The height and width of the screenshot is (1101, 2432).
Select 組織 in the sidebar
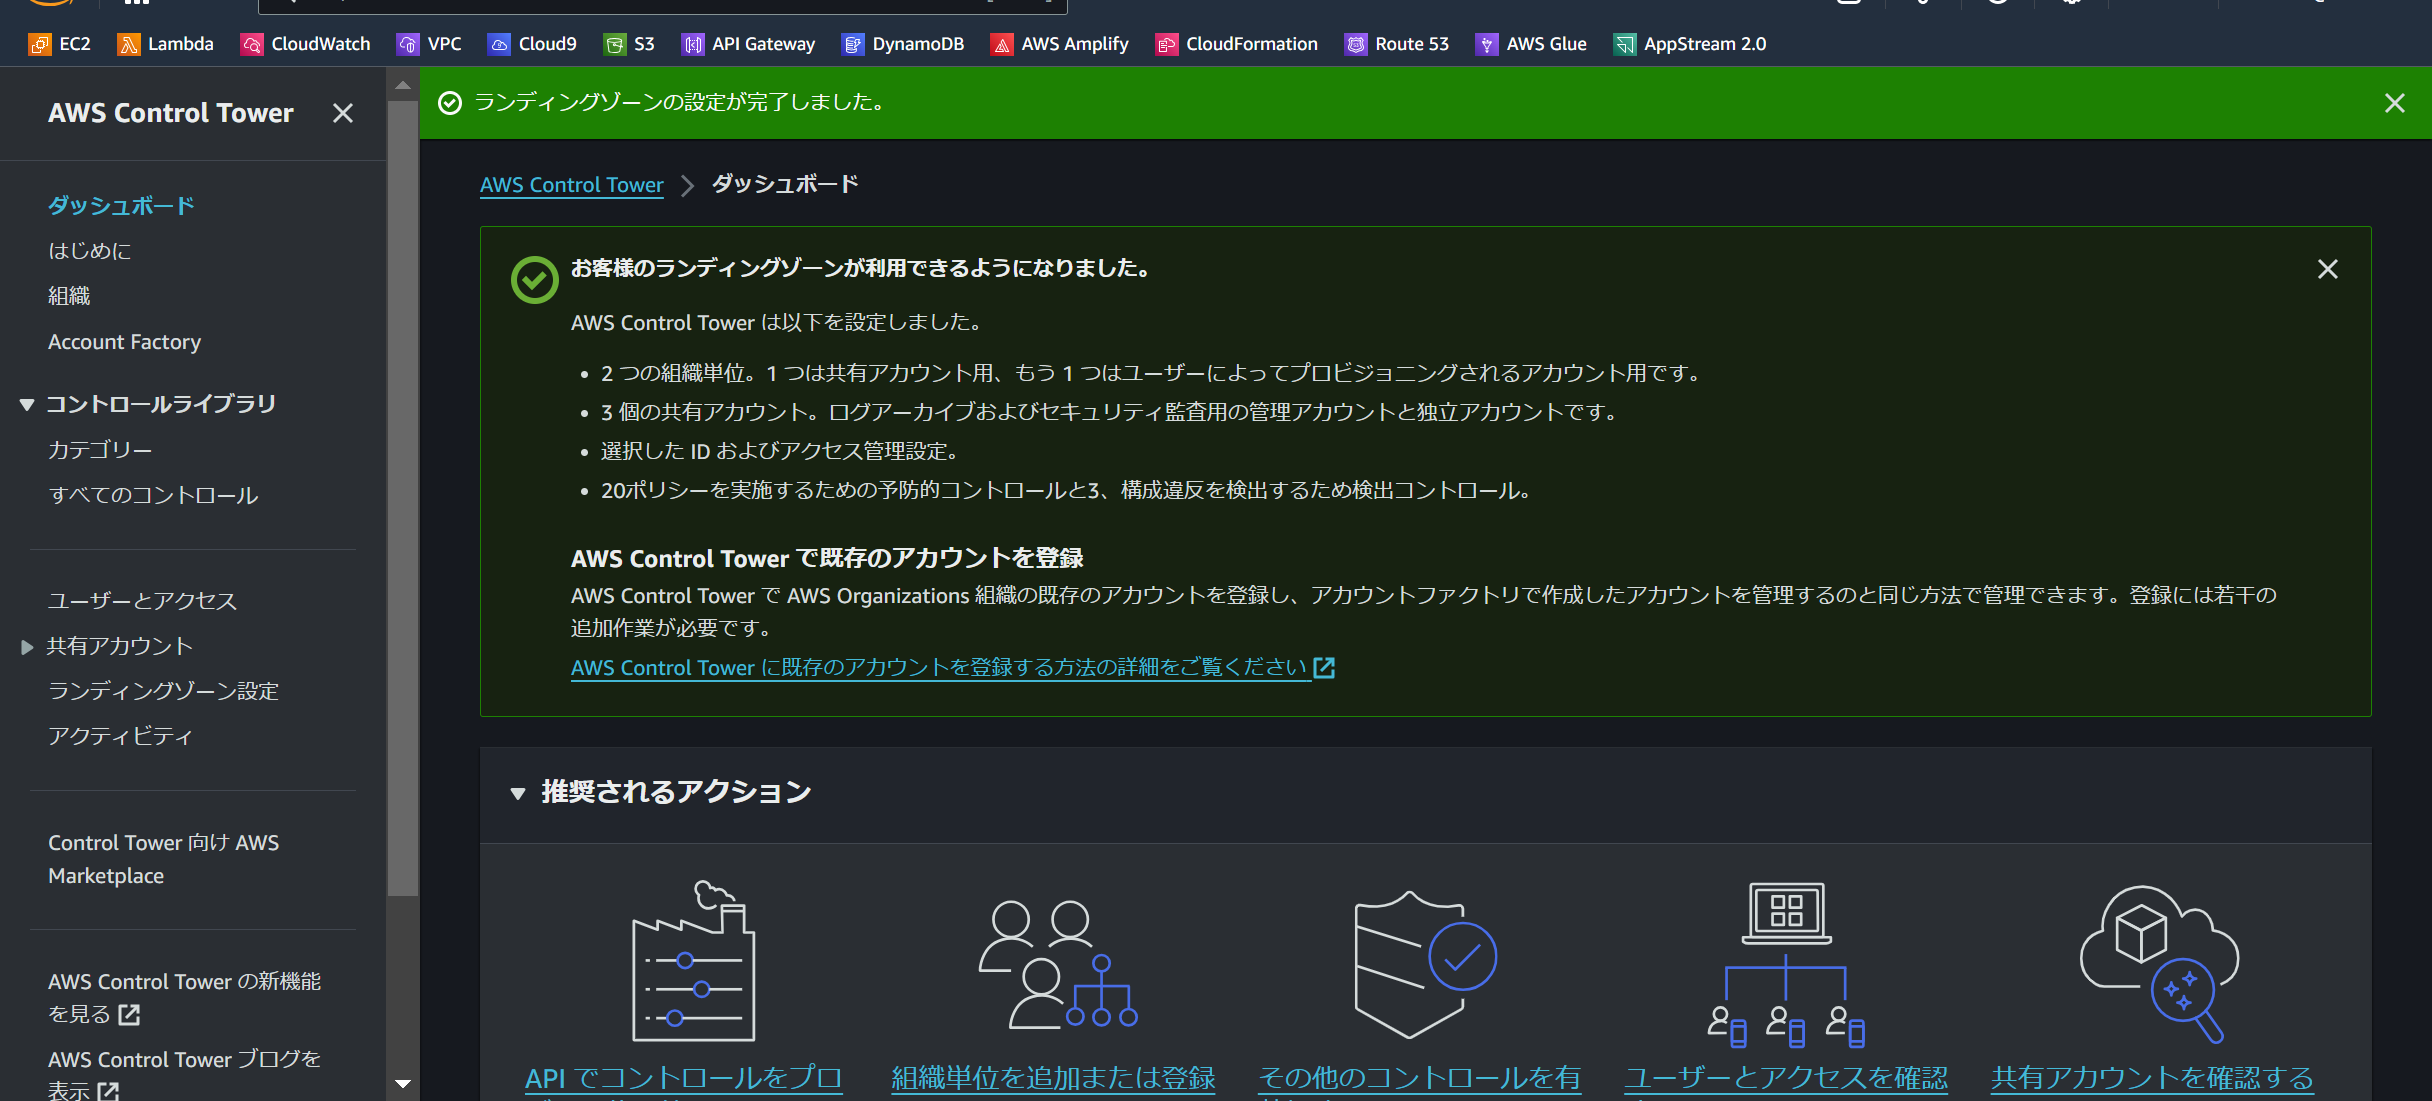[x=69, y=295]
